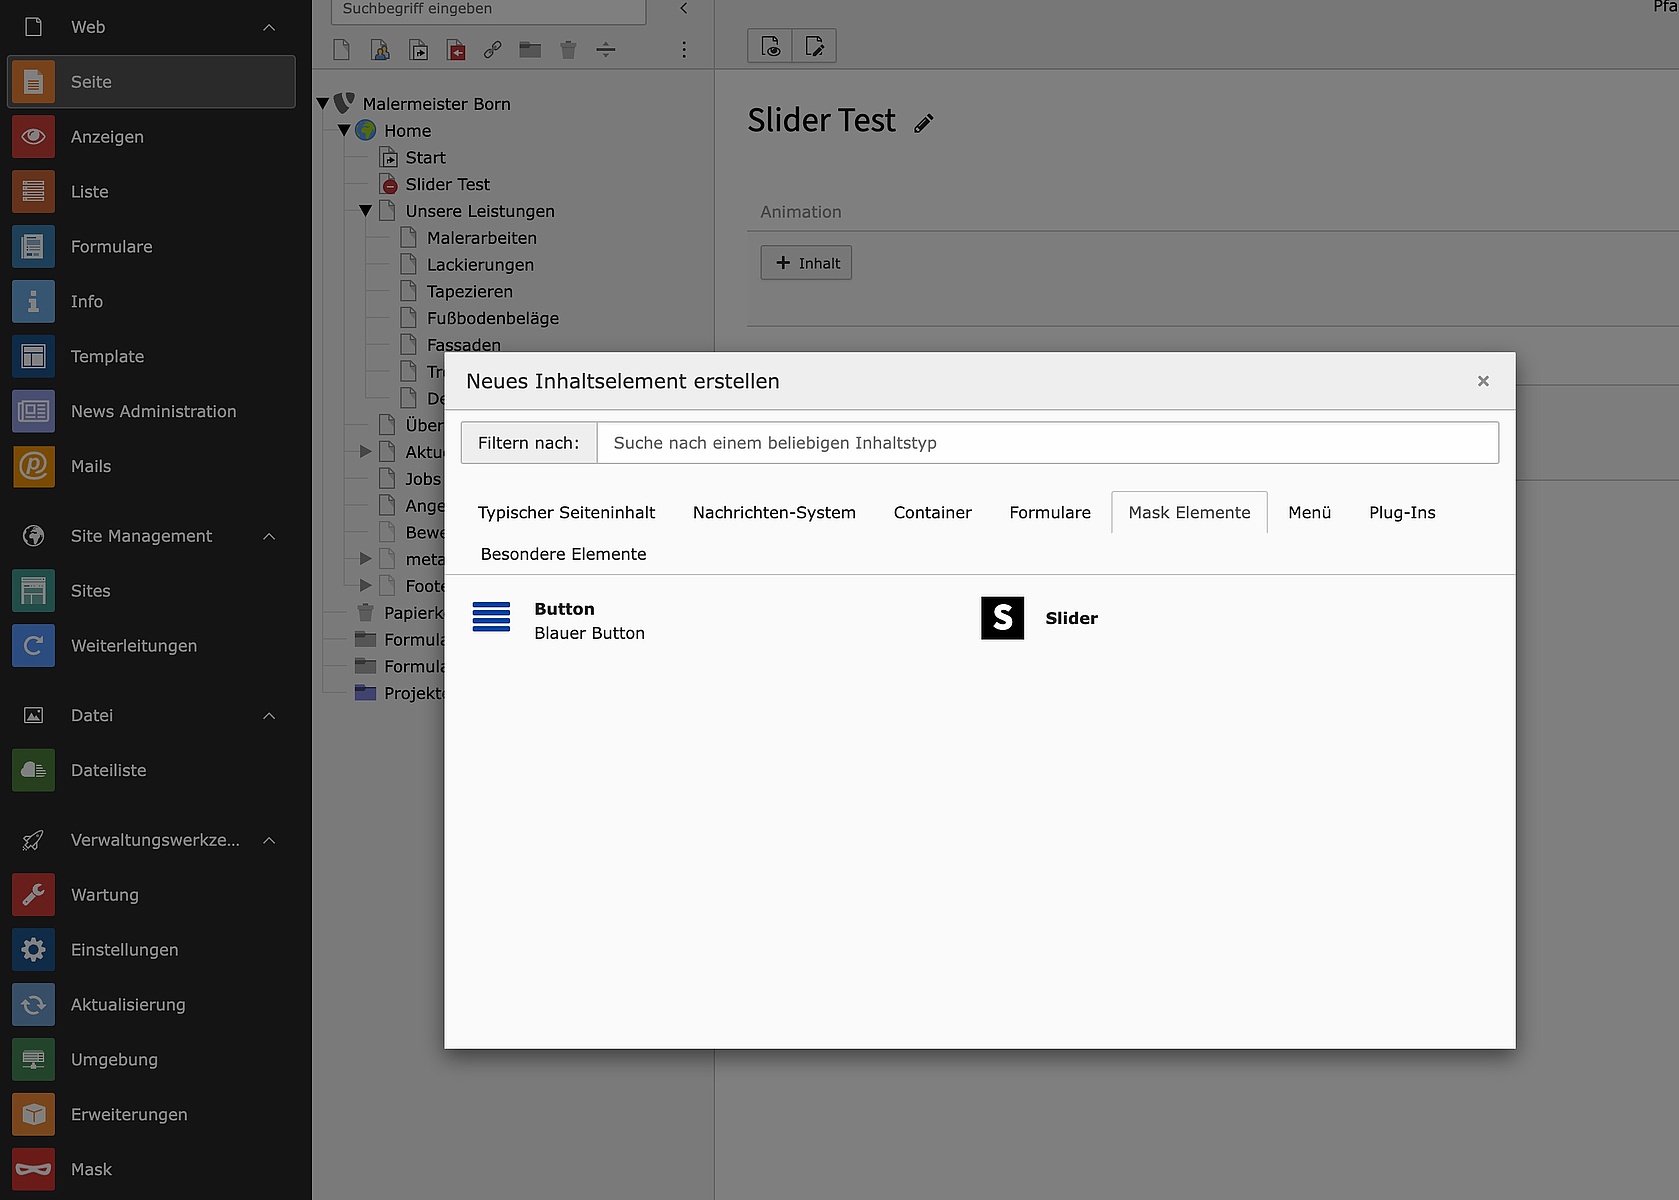Focus the page tree search field
The width and height of the screenshot is (1679, 1200).
click(x=488, y=10)
